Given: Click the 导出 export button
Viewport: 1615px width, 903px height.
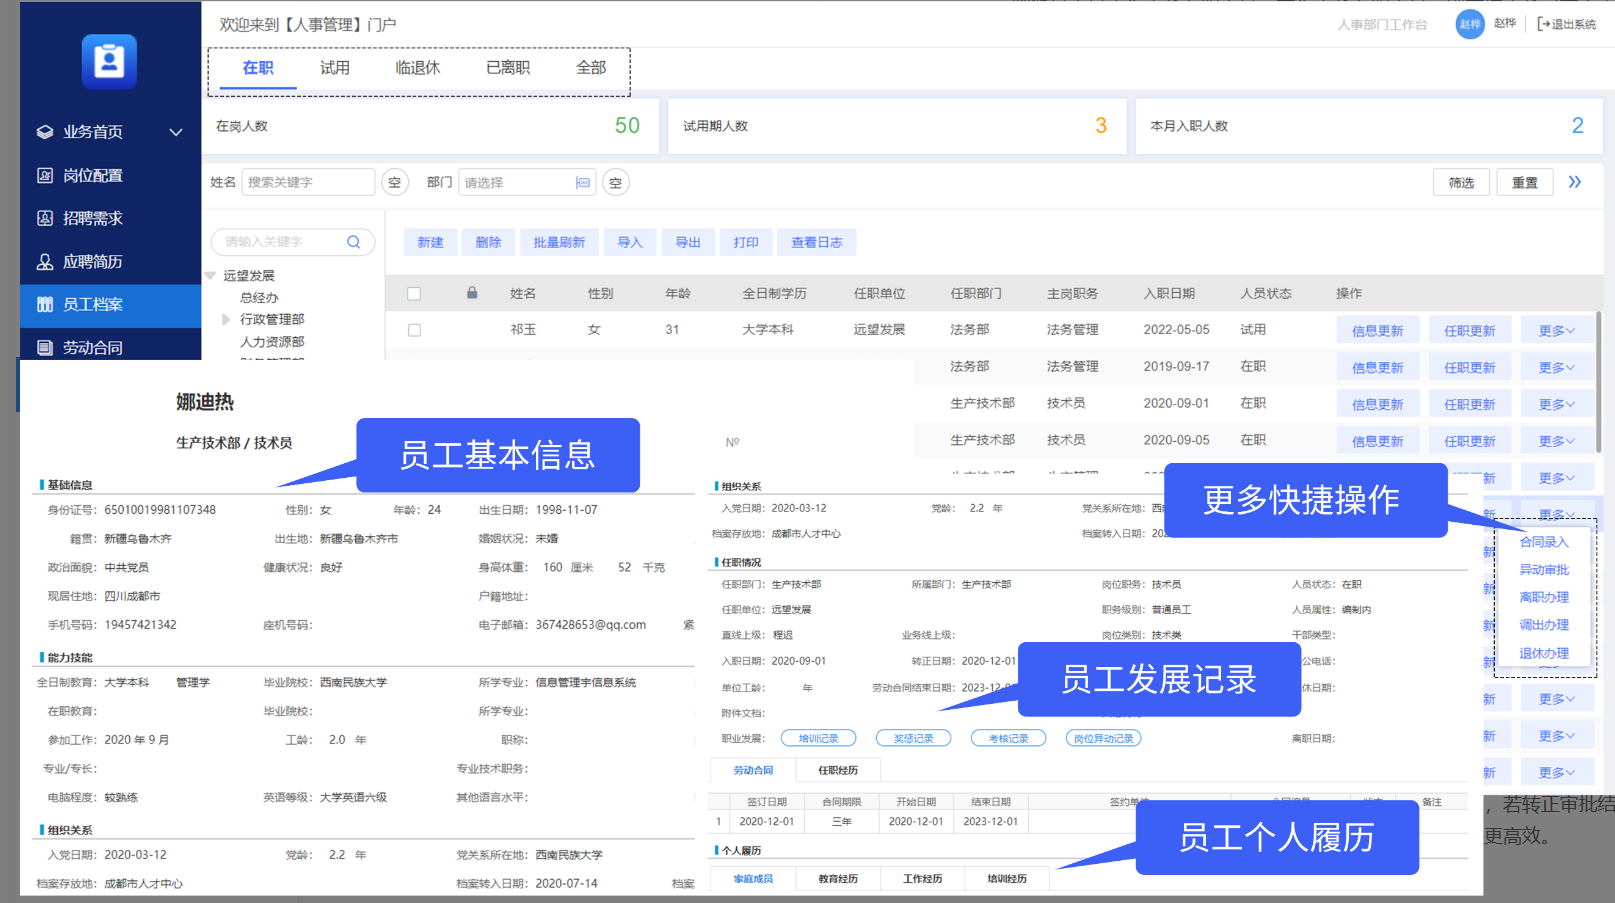Looking at the screenshot, I should coord(688,241).
